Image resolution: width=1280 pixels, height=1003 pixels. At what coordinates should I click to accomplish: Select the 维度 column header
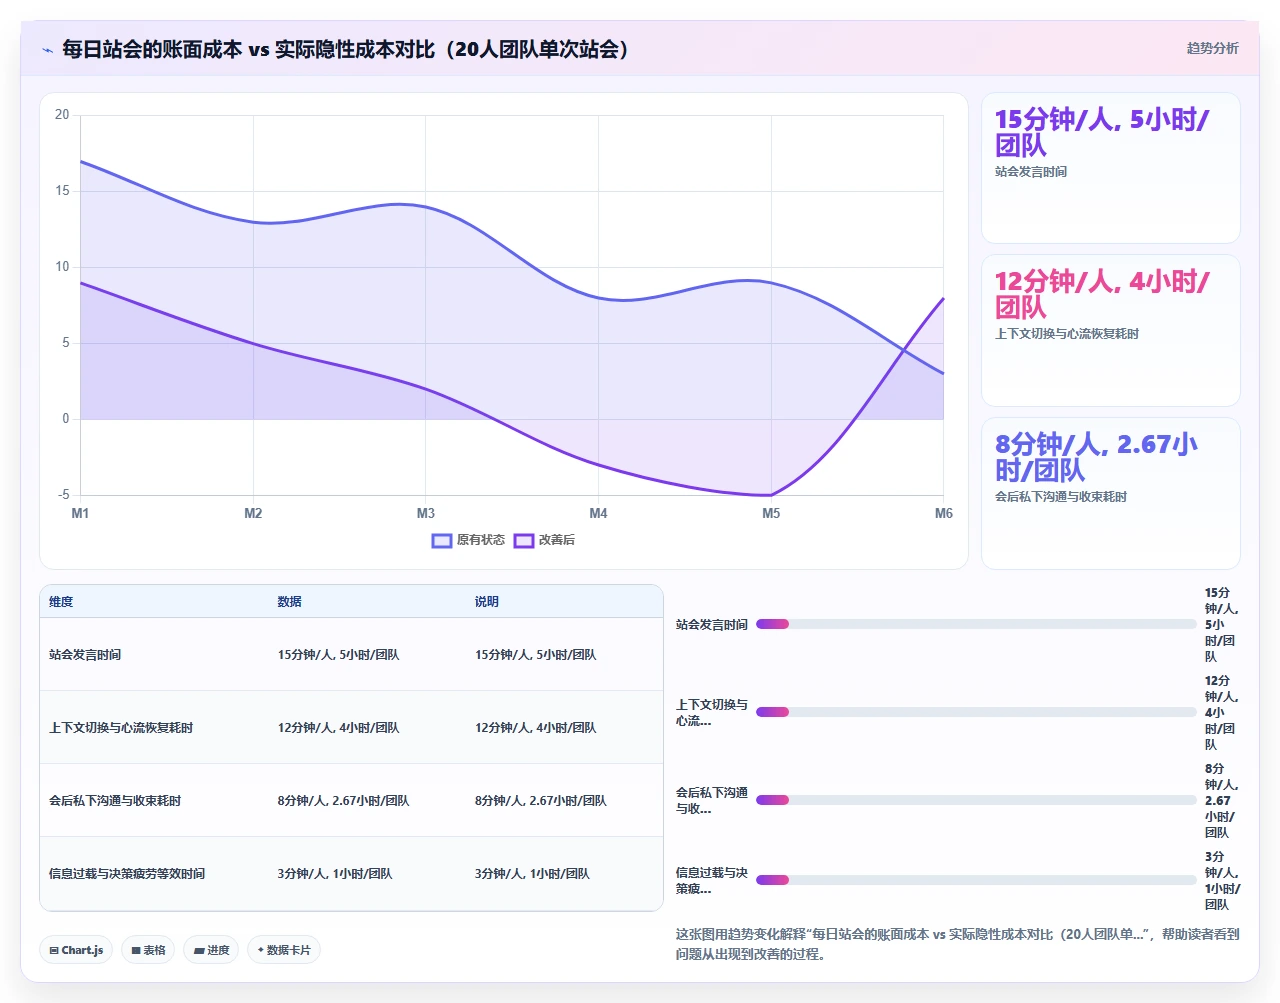pos(61,602)
